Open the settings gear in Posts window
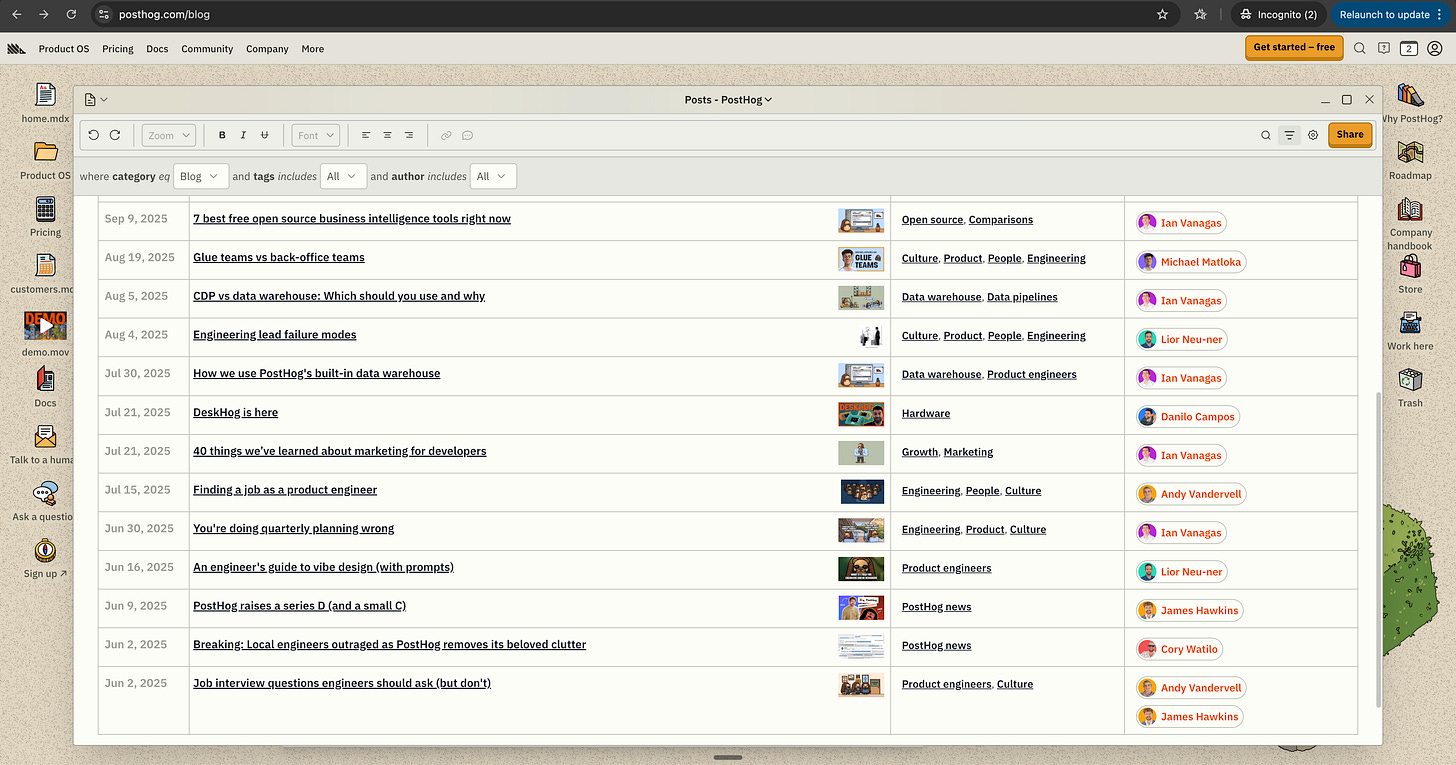This screenshot has width=1456, height=765. click(x=1313, y=135)
